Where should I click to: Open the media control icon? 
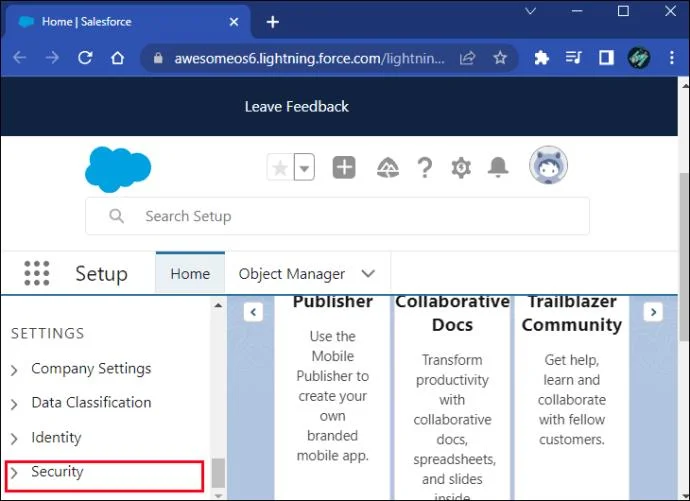tap(573, 57)
